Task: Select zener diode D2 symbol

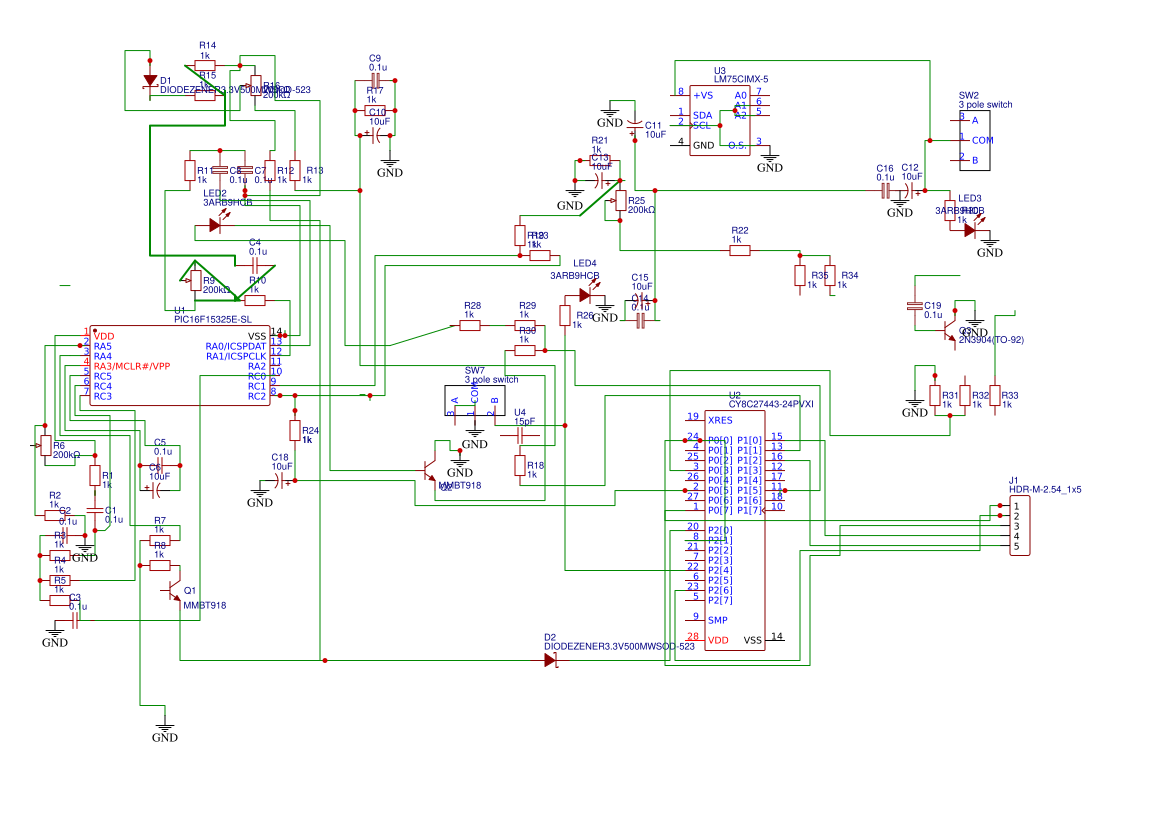Action: (551, 660)
